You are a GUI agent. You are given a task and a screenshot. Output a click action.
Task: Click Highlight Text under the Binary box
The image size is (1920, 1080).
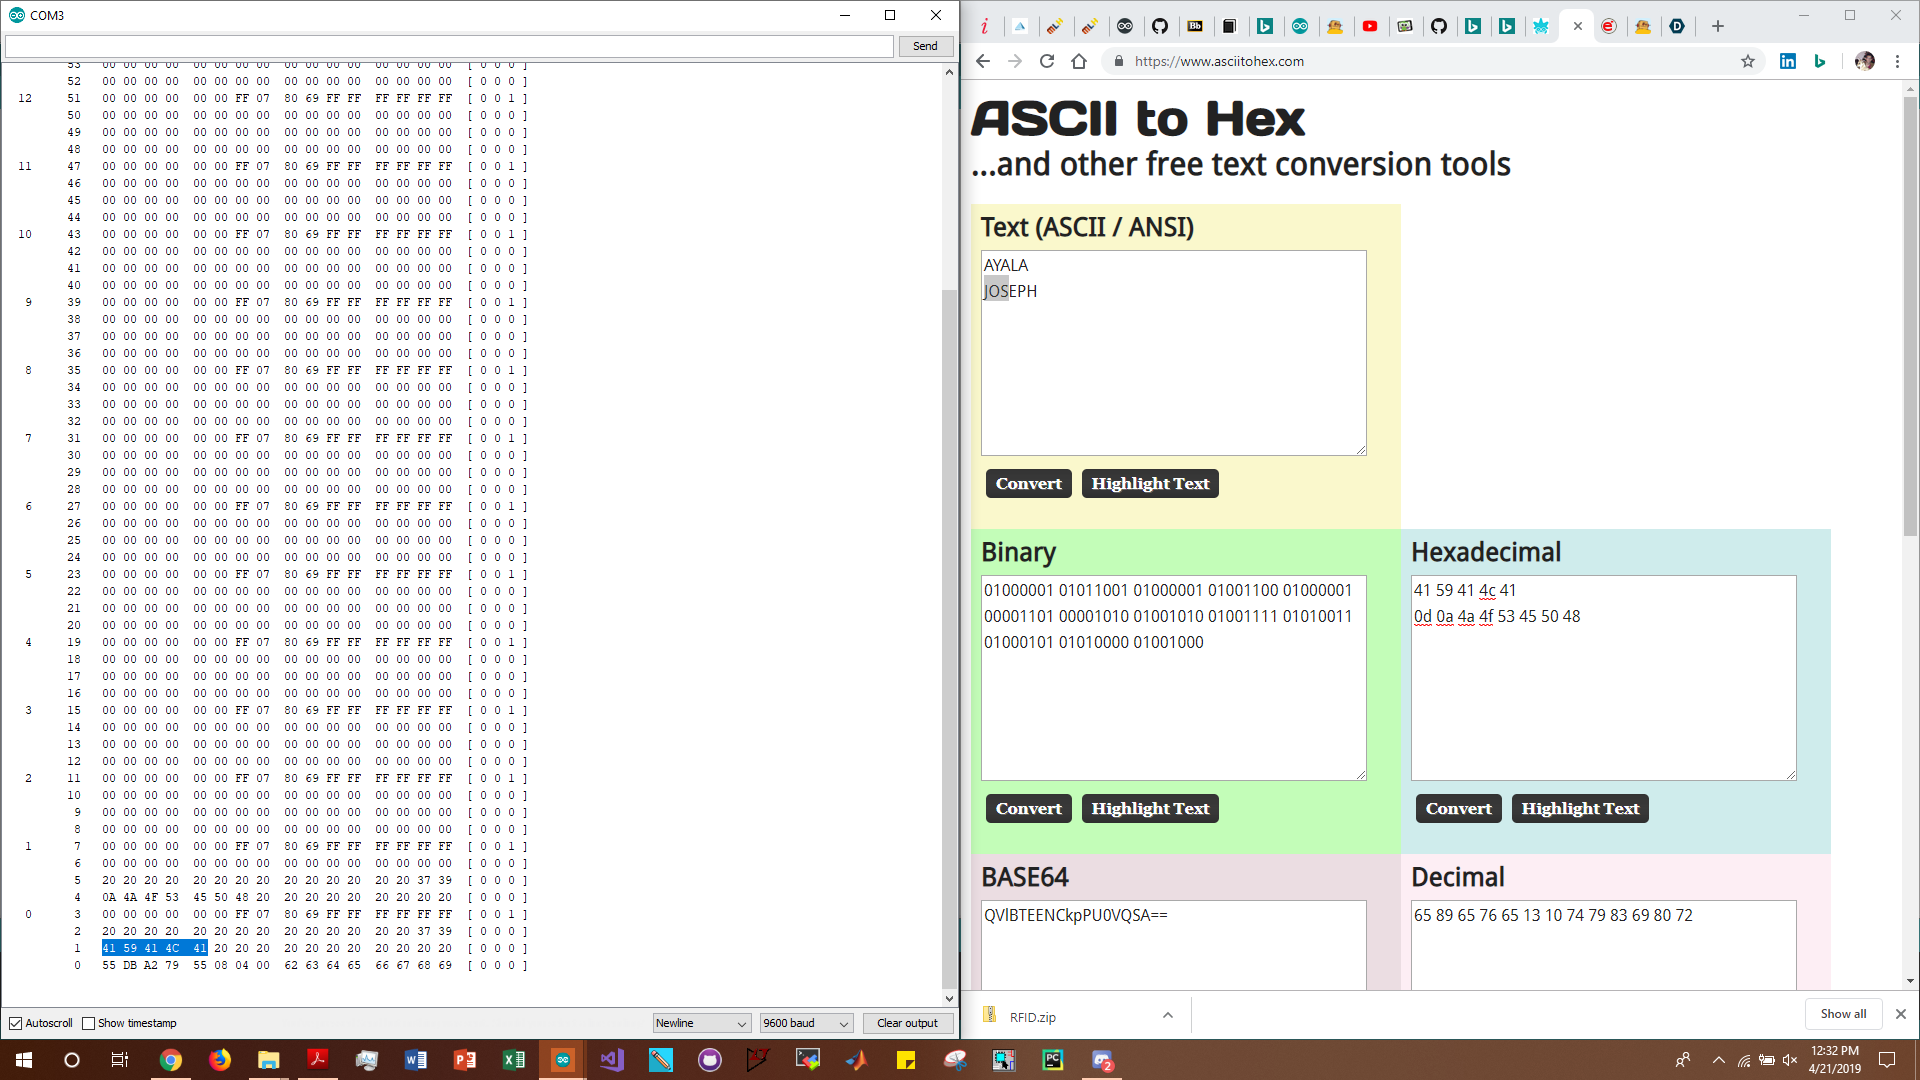[x=1150, y=808]
